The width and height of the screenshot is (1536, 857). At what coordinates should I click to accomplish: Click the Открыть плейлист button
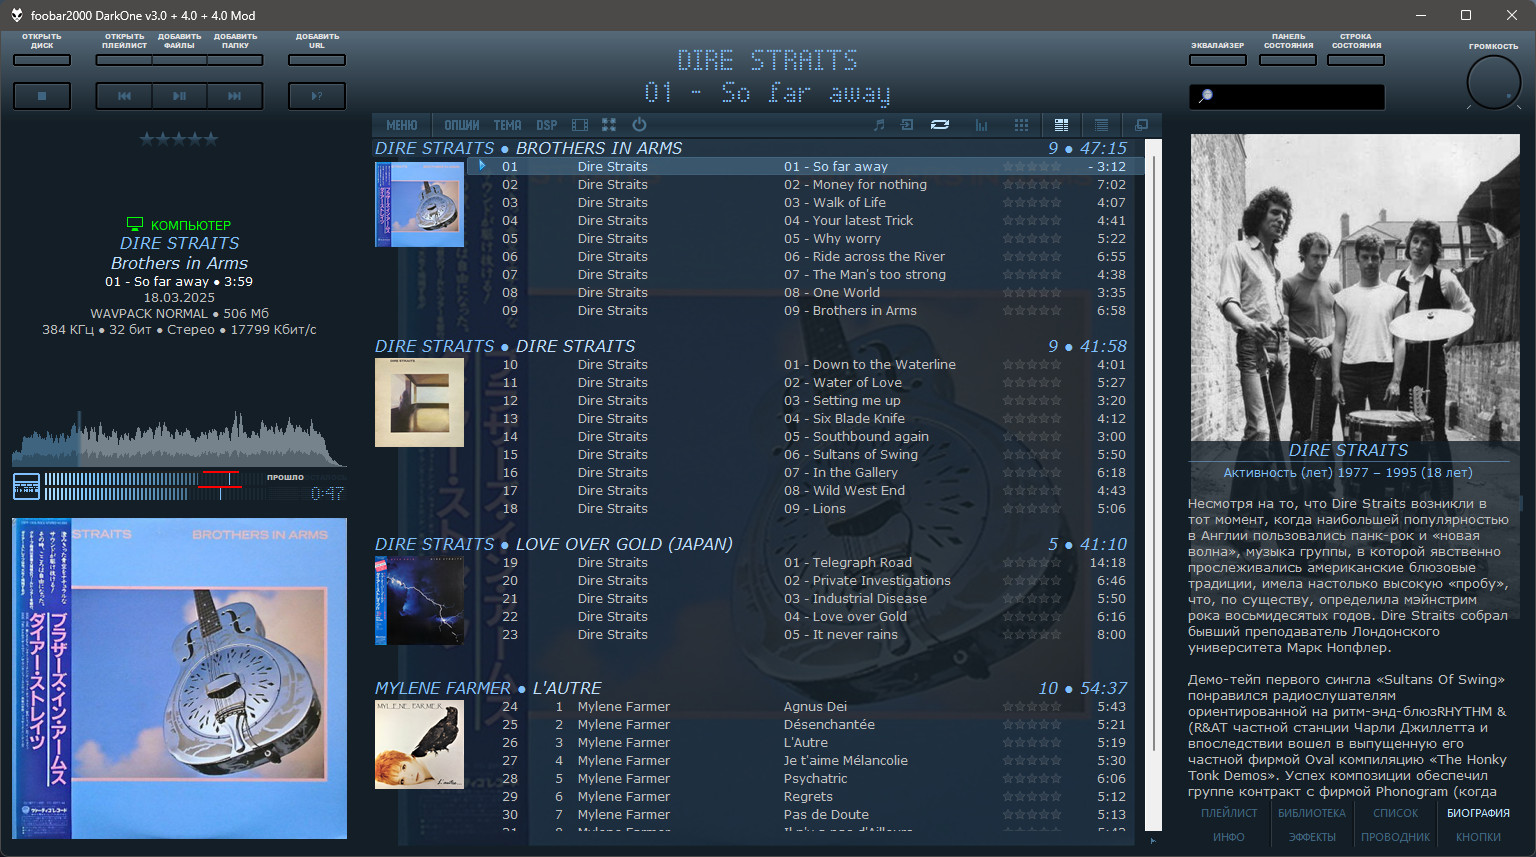pos(124,60)
